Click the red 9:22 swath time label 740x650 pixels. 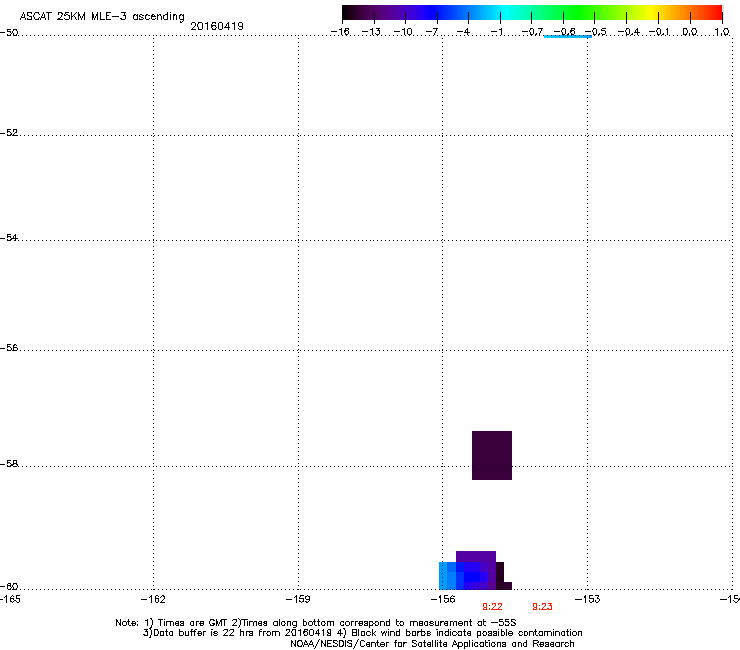[492, 607]
